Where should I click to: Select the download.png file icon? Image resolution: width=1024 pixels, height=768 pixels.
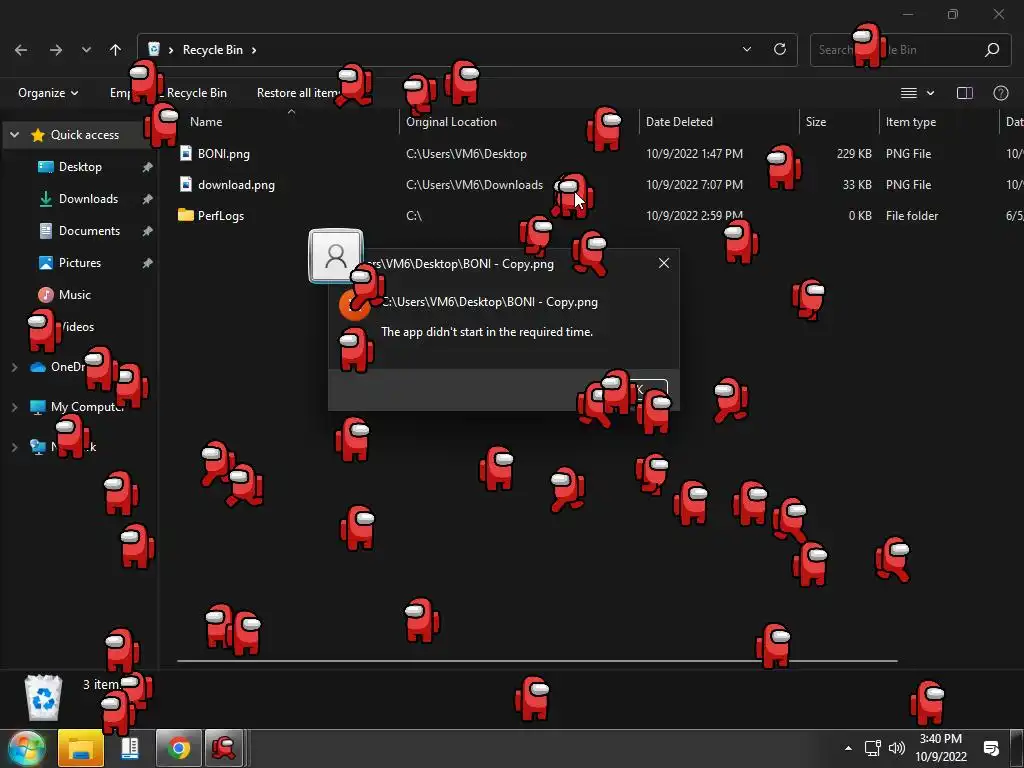(x=185, y=184)
